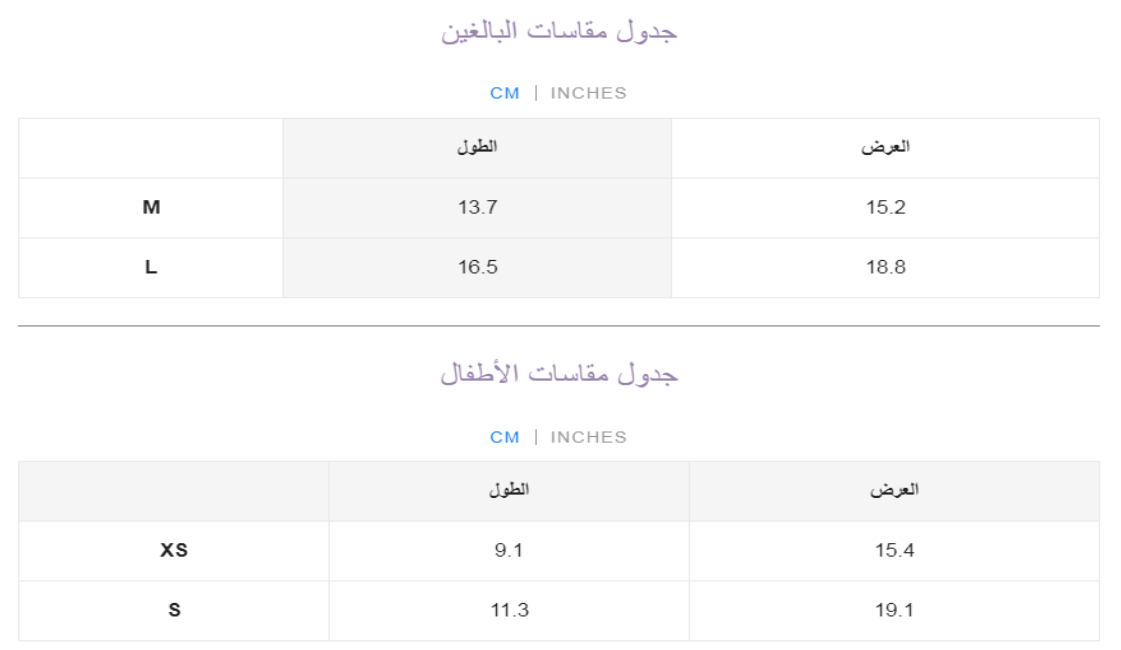Select the XS size row label

tap(174, 550)
